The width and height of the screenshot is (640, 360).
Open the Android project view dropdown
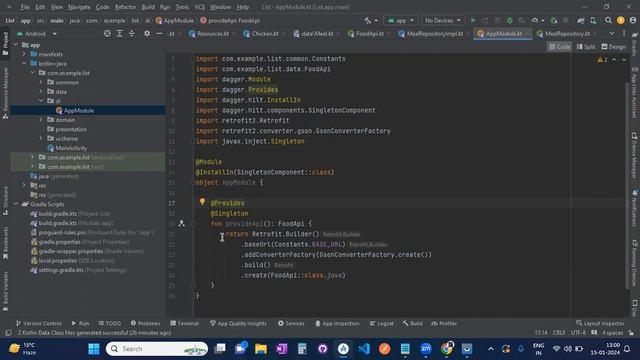[36, 34]
